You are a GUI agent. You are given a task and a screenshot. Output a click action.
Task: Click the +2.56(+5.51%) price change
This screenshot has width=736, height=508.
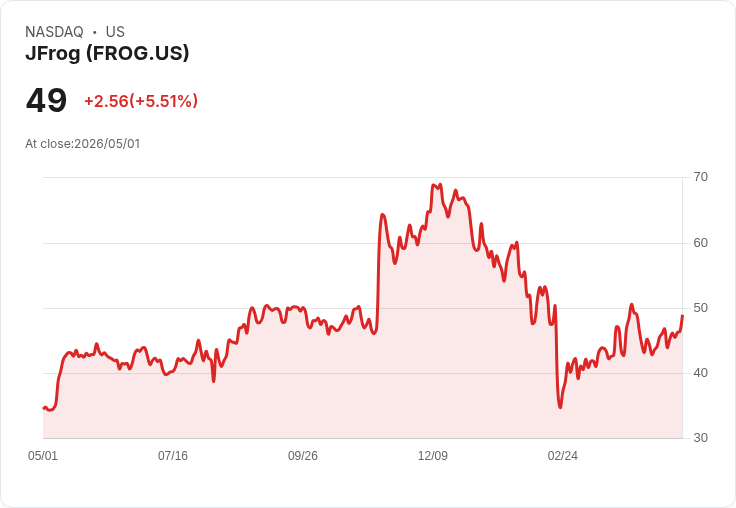click(141, 101)
